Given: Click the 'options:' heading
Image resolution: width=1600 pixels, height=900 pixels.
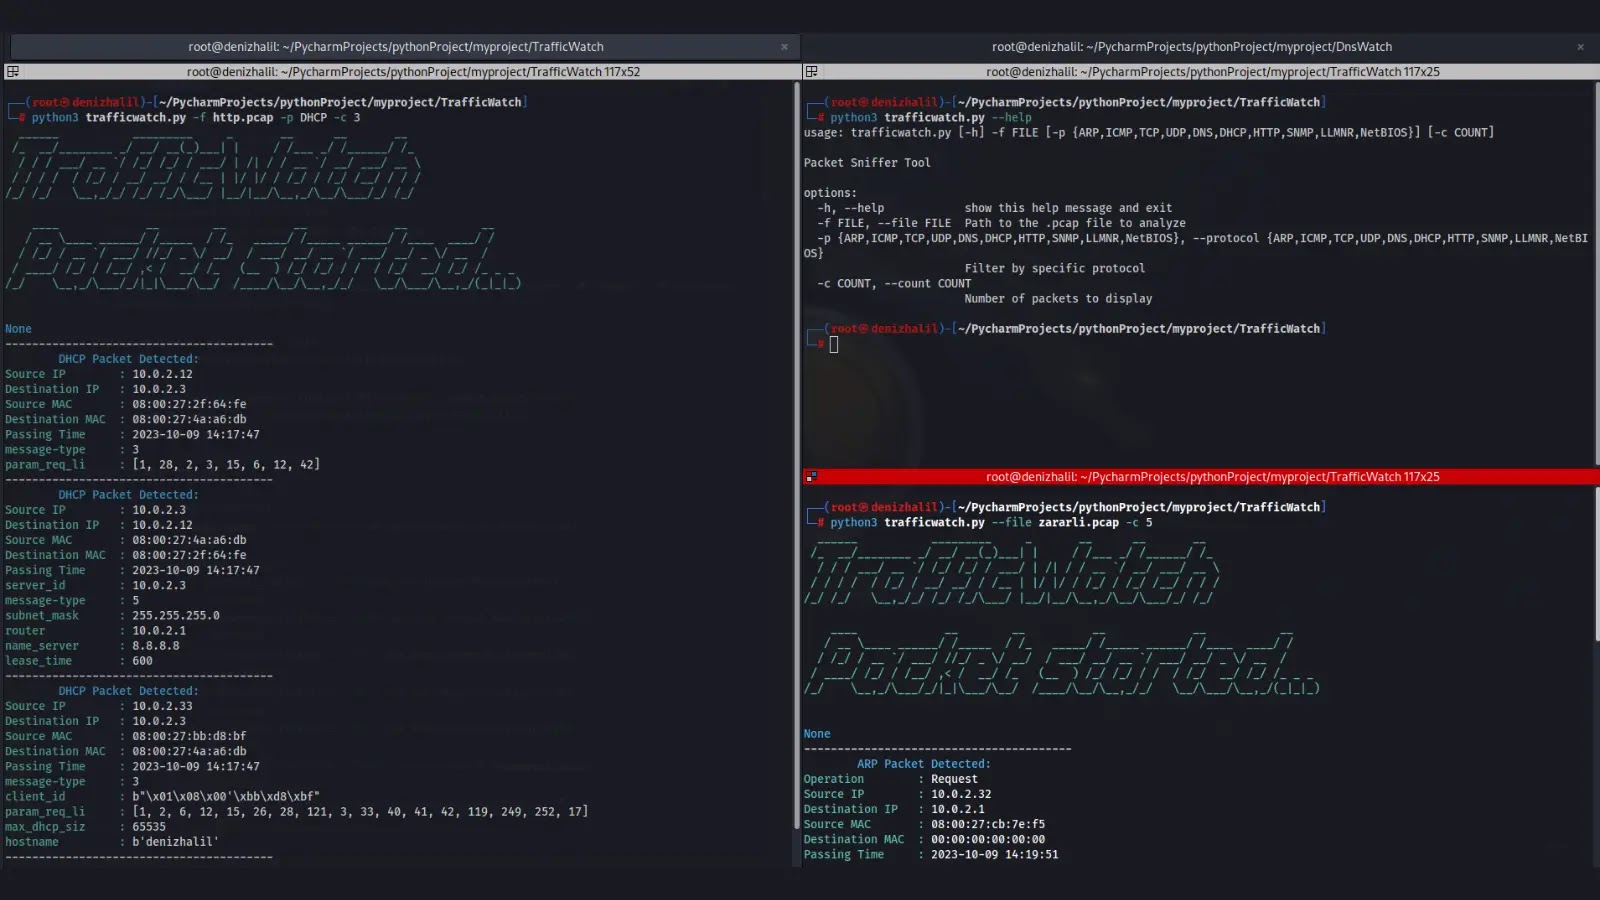Looking at the screenshot, I should (x=830, y=193).
